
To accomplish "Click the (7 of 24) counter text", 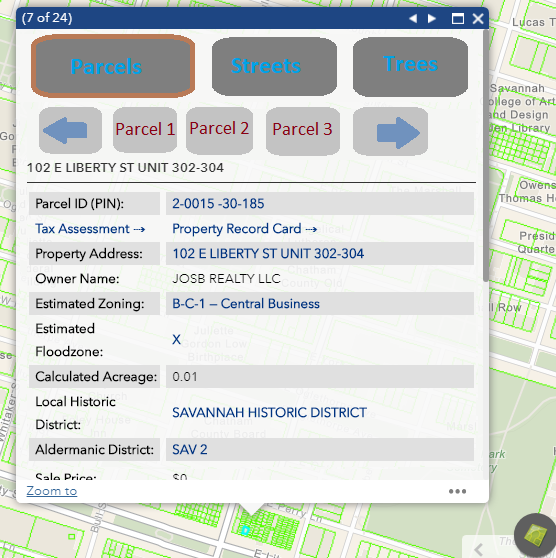I will 47,18.
